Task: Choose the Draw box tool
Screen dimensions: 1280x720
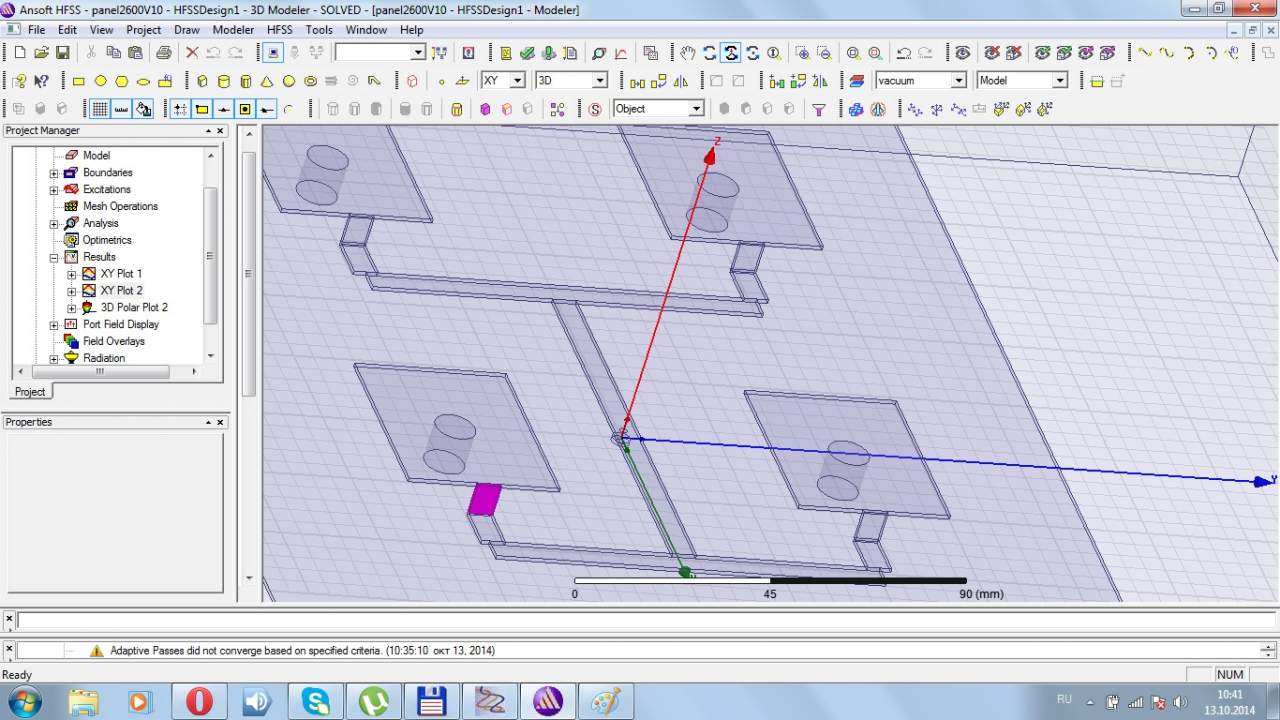Action: [202, 81]
